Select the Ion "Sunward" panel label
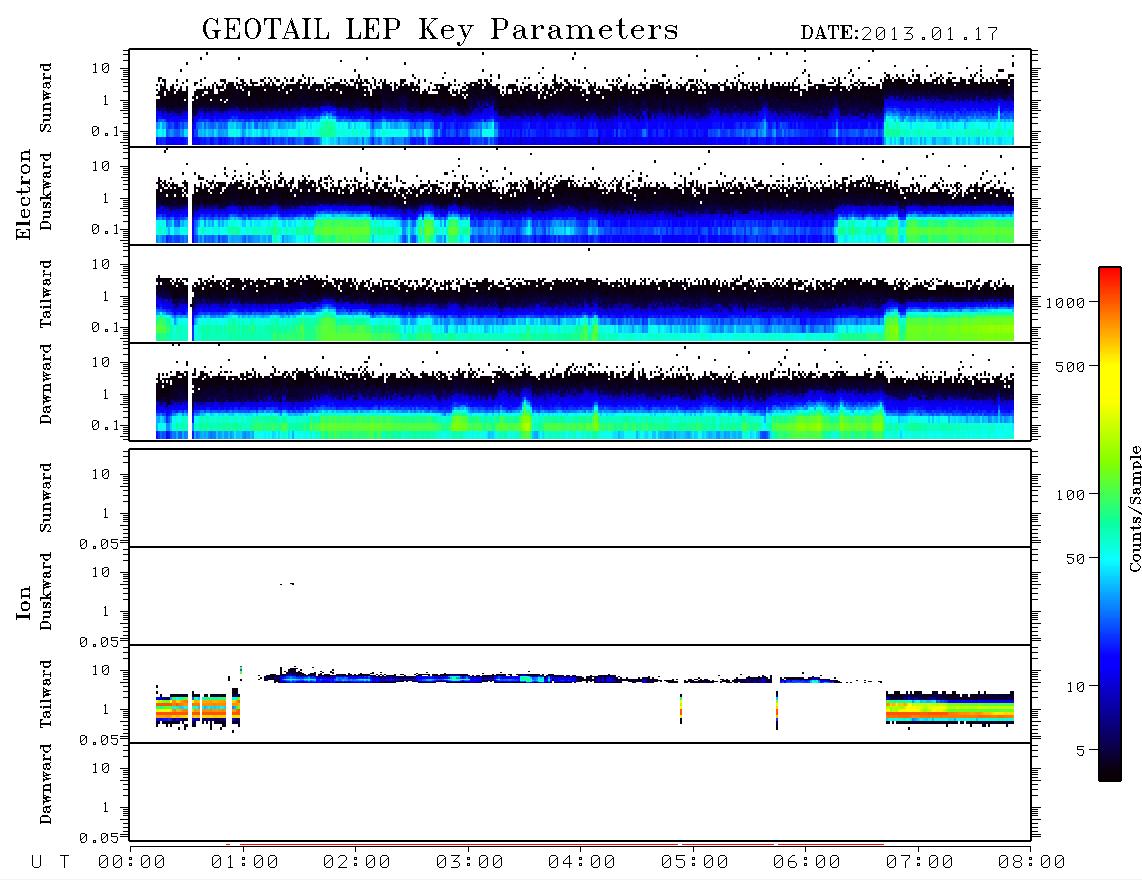Screen dimensions: 1142x880 (46, 497)
